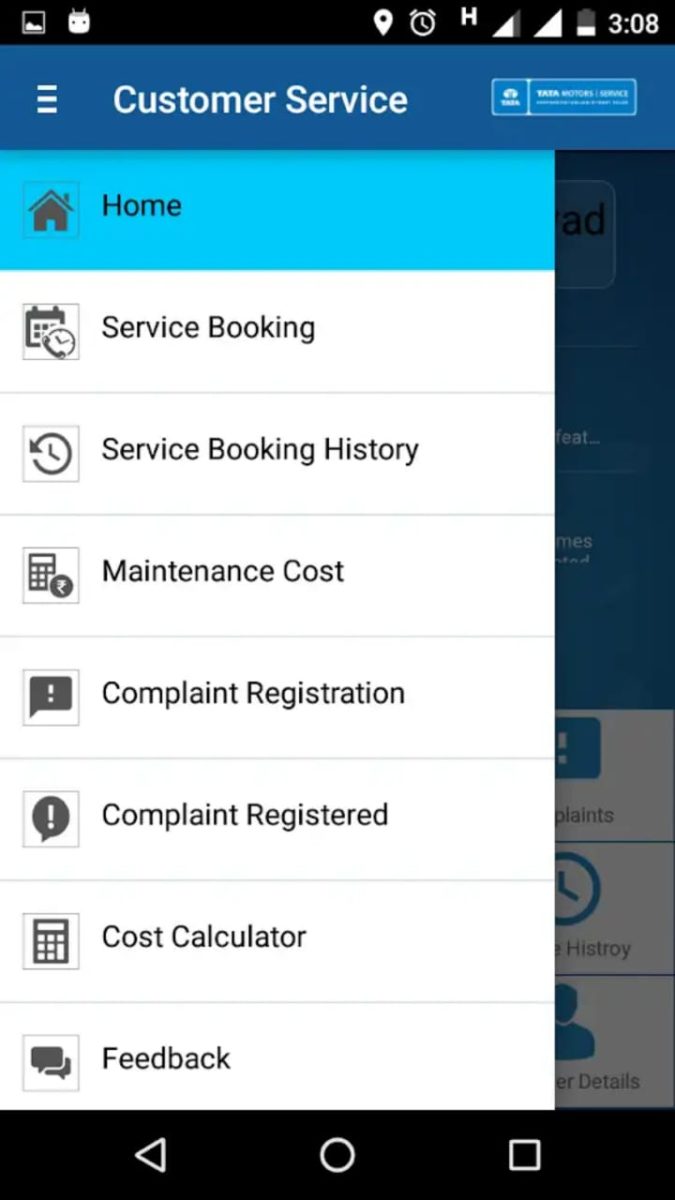Tap the Feedback chat bubbles icon

tap(51, 1062)
